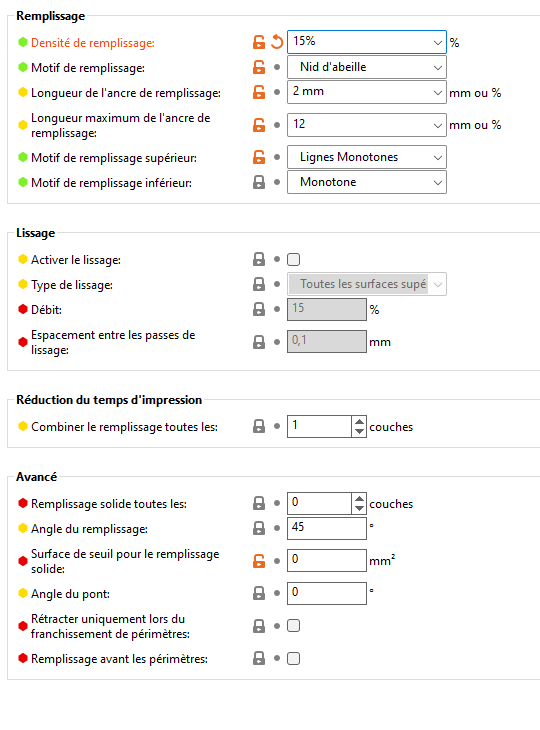The image size is (540, 730).
Task: Click the orange unlock icon for Surface de seuil
Action: click(x=259, y=561)
